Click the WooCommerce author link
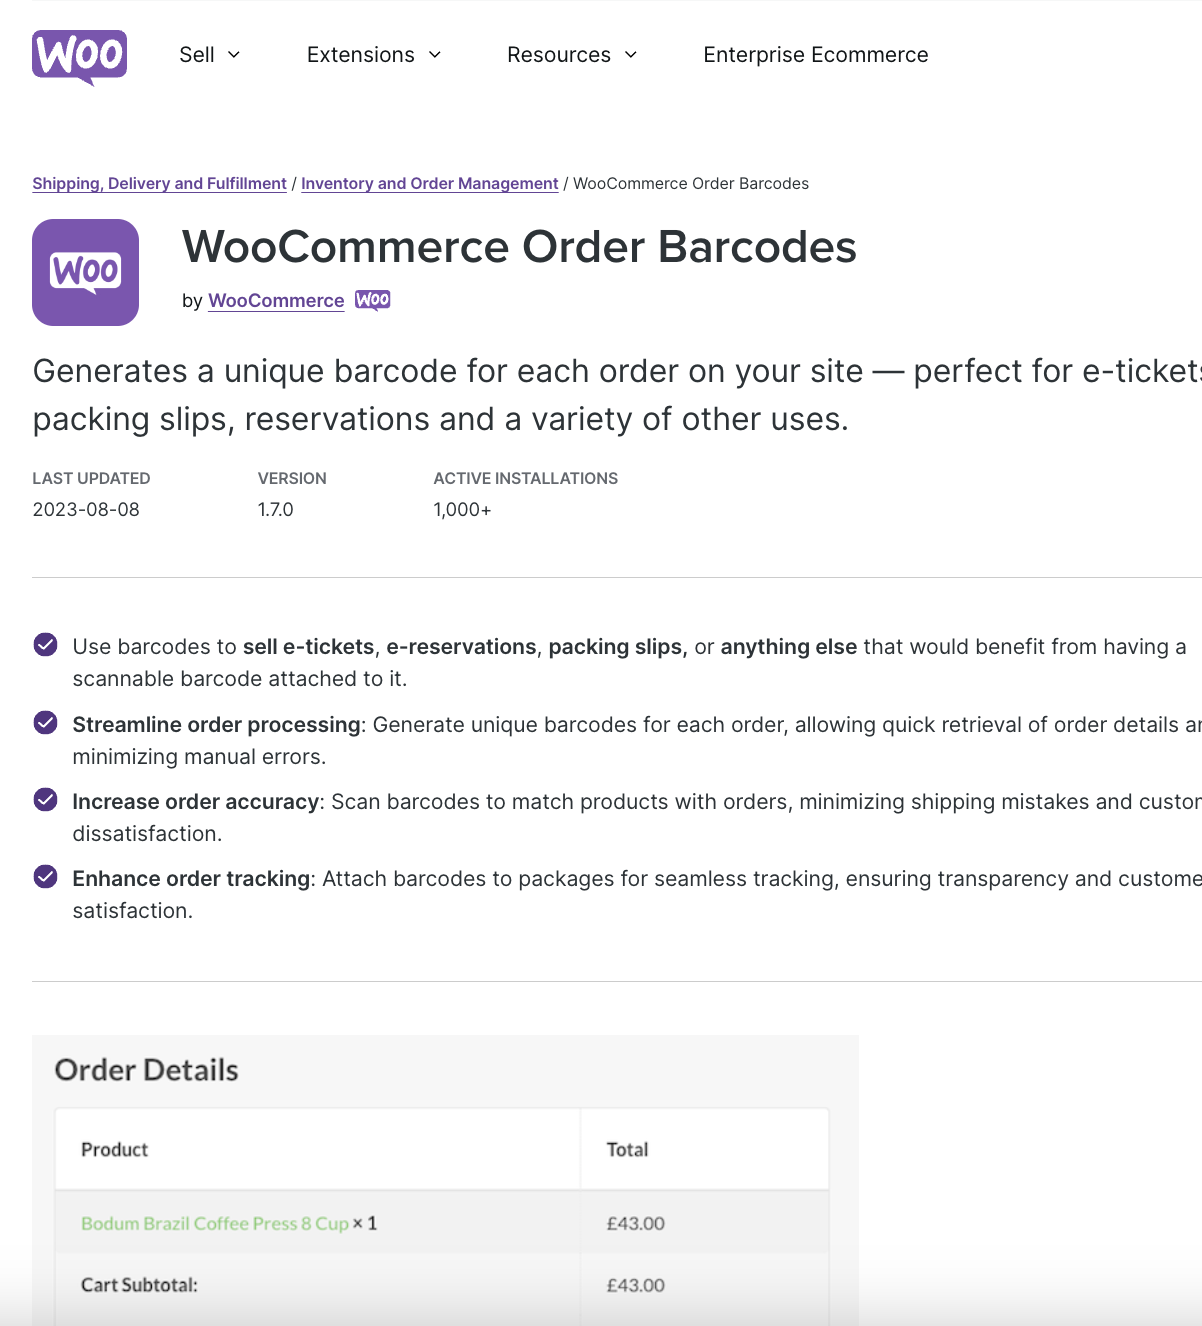The width and height of the screenshot is (1202, 1326). point(276,300)
